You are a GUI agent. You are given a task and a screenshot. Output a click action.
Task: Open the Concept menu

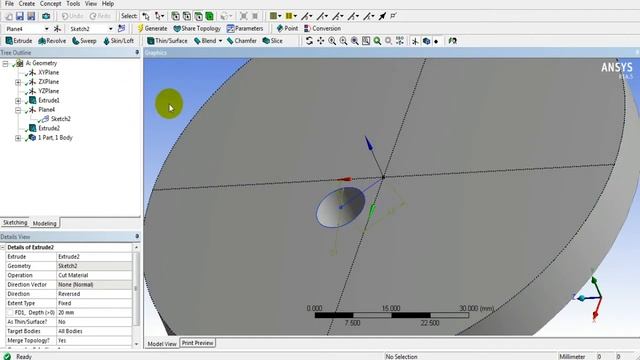coord(50,4)
